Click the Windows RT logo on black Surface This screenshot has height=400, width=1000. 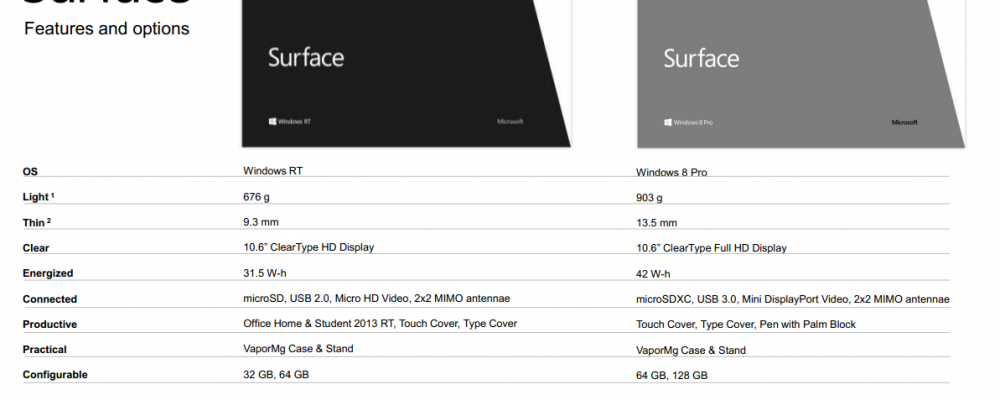coord(290,121)
